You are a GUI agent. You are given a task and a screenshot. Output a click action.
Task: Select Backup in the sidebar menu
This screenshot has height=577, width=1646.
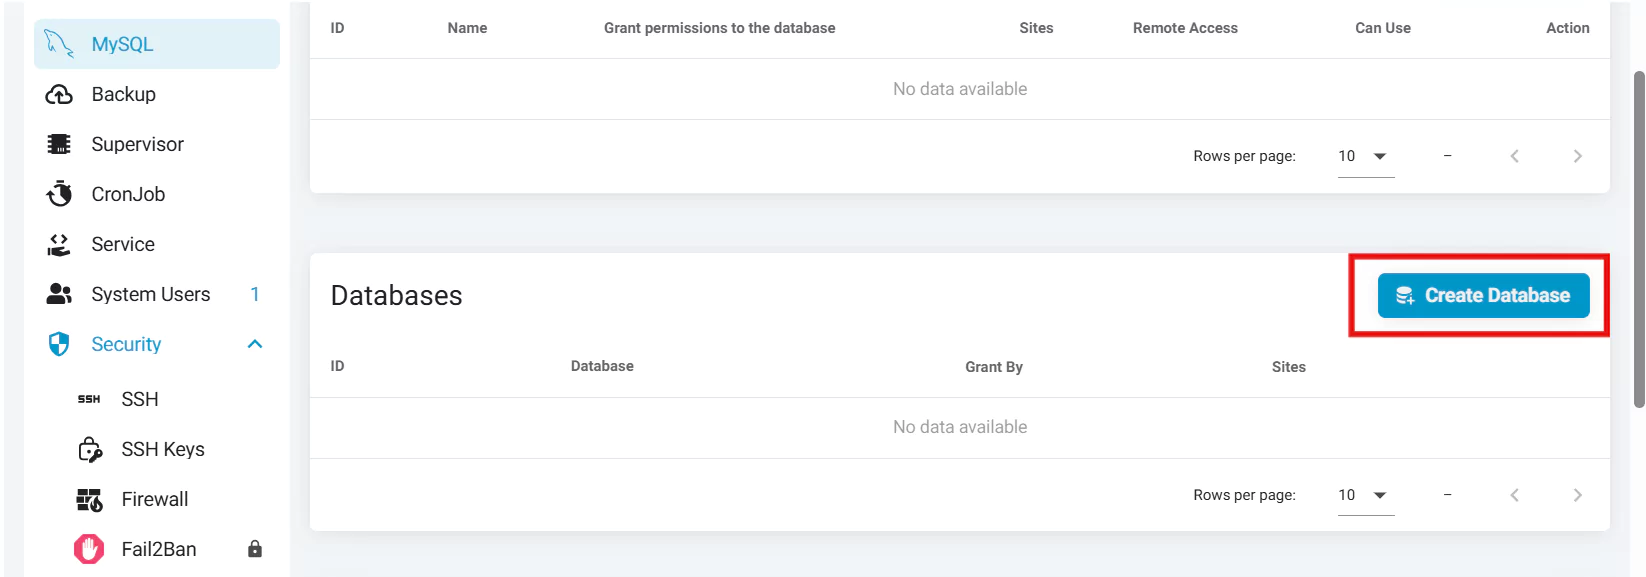click(123, 94)
